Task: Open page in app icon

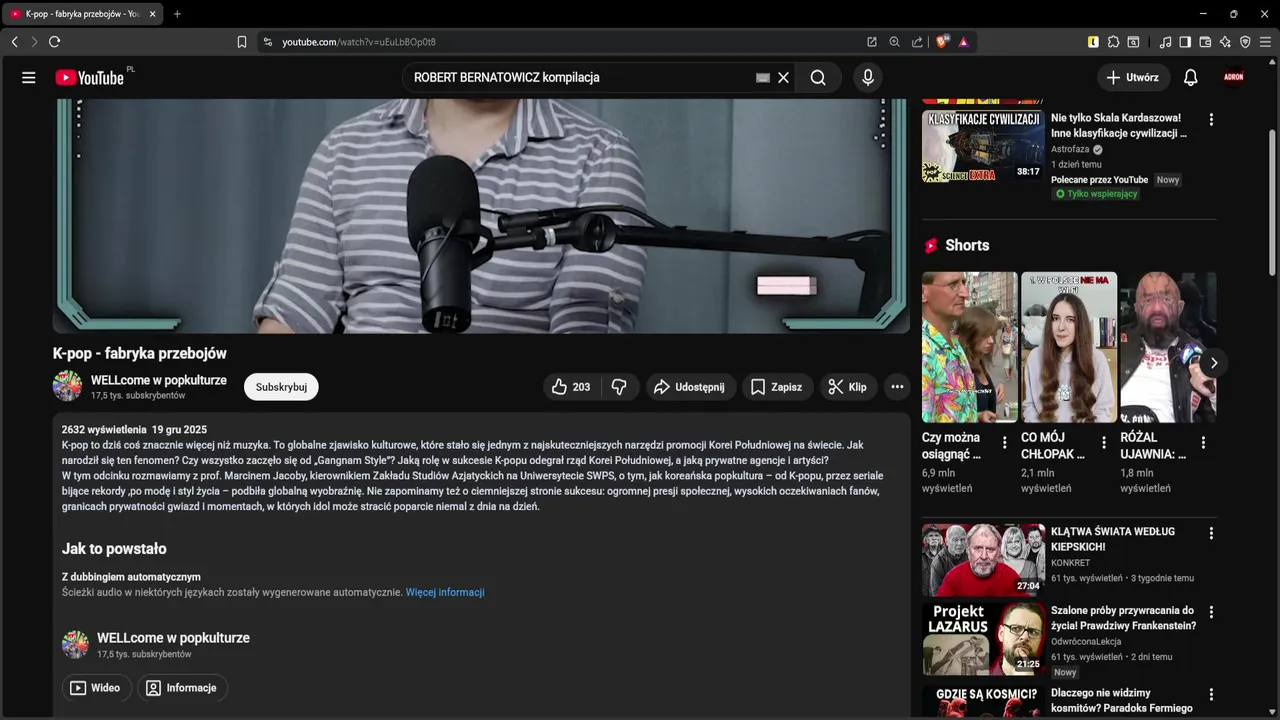Action: click(872, 42)
